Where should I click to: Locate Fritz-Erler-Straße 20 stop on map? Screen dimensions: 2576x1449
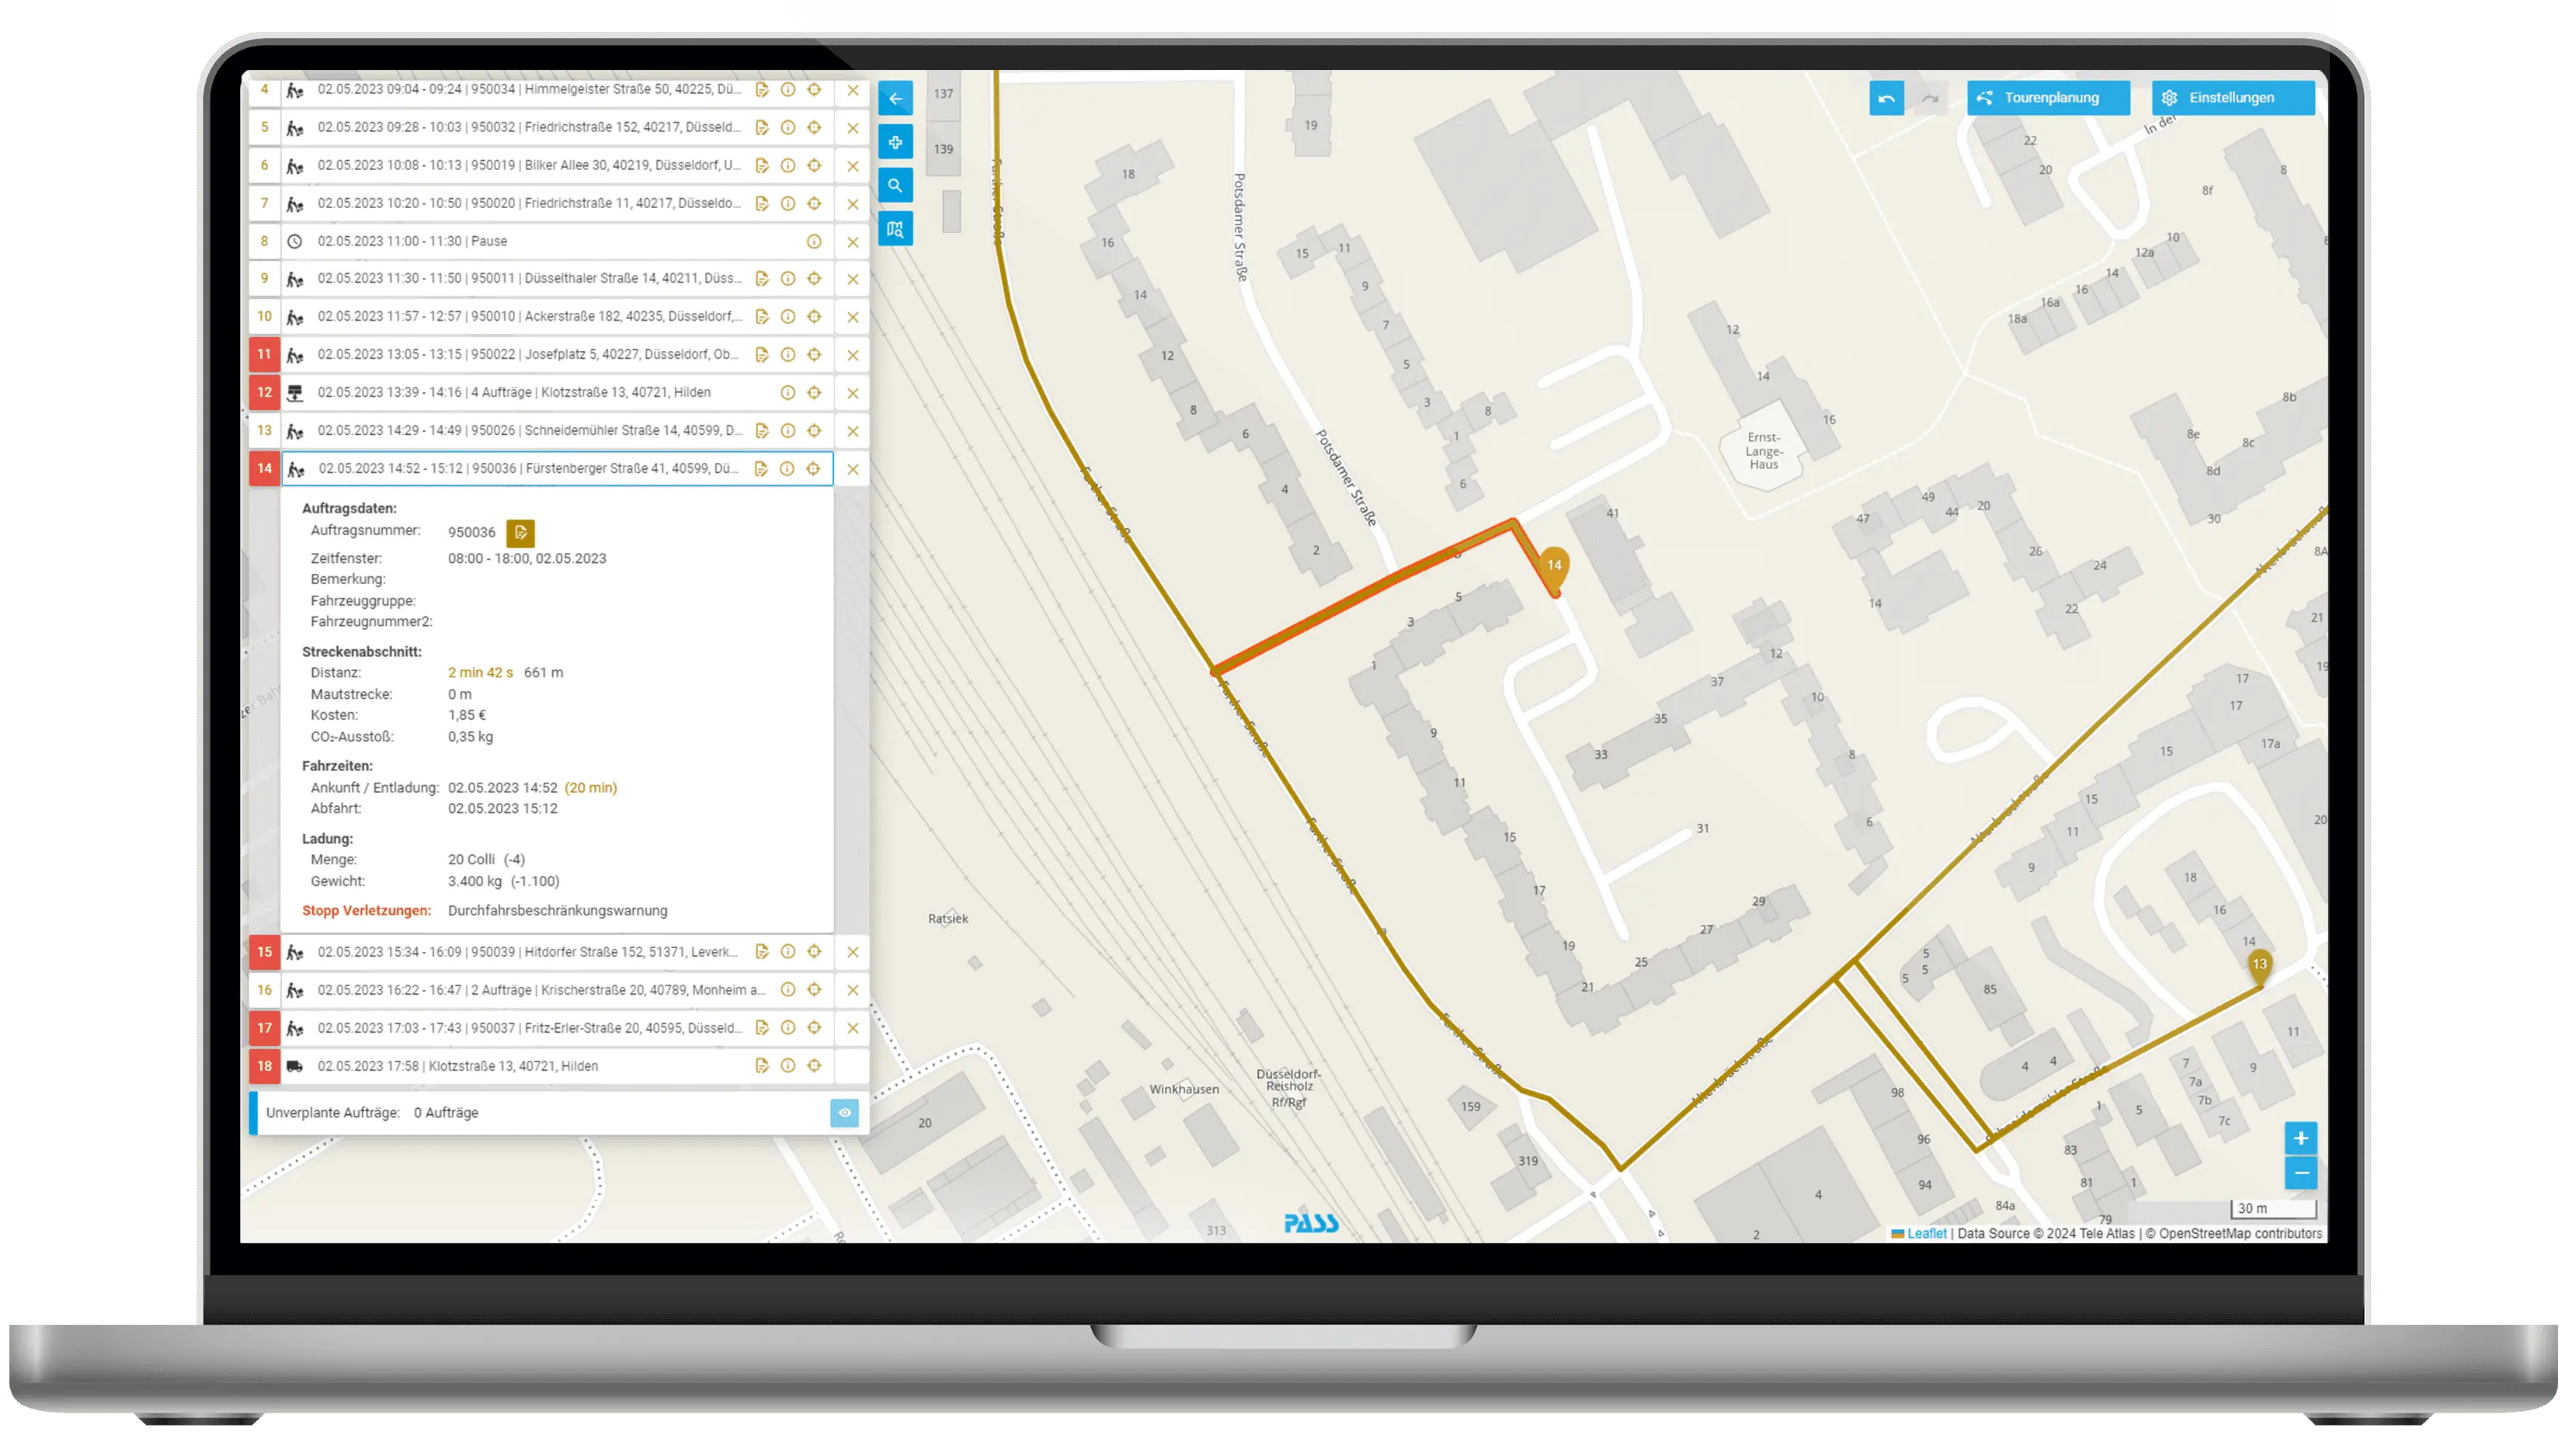point(814,1028)
